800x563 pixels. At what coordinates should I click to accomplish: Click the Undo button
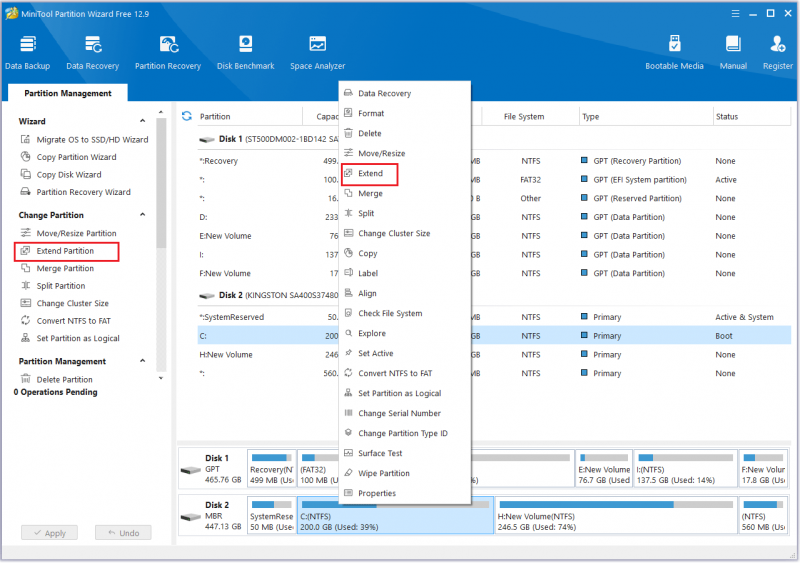coord(123,532)
